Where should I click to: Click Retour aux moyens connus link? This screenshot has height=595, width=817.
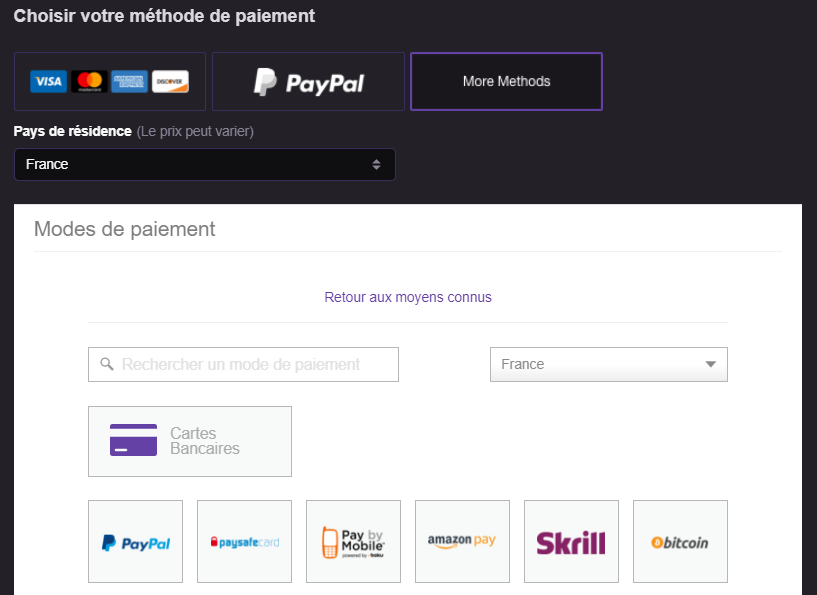(x=408, y=297)
